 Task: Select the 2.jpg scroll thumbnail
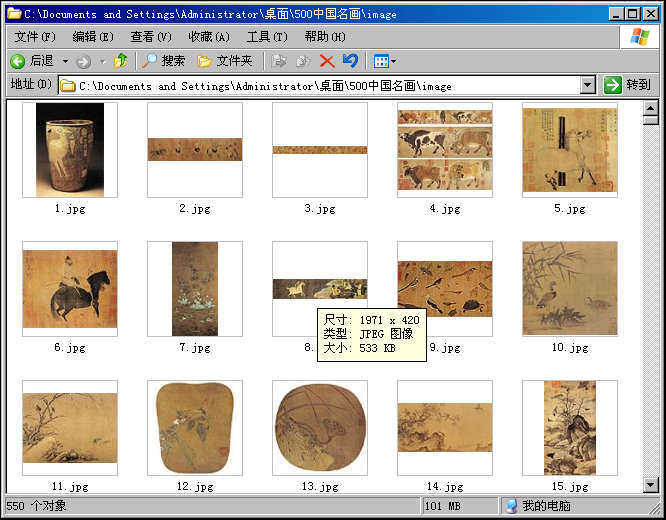click(x=195, y=150)
